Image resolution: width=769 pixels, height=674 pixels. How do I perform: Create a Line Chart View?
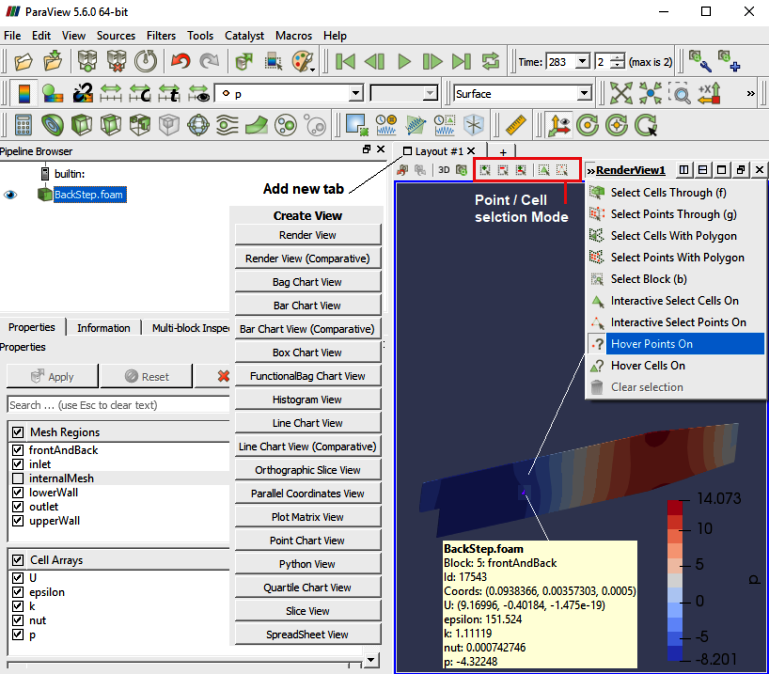[308, 423]
